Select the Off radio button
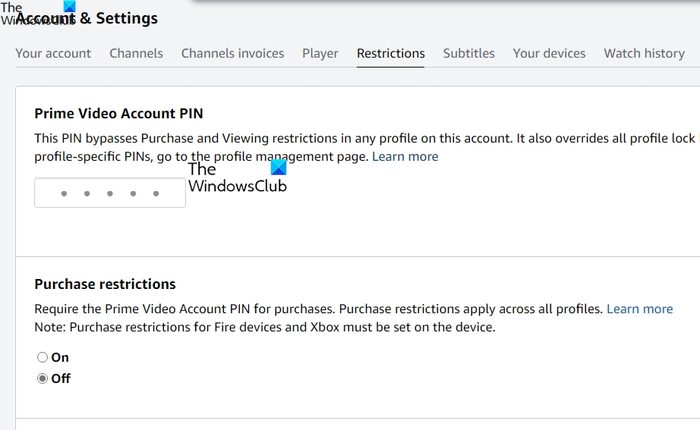Screen dimensions: 700x430 pos(42,379)
